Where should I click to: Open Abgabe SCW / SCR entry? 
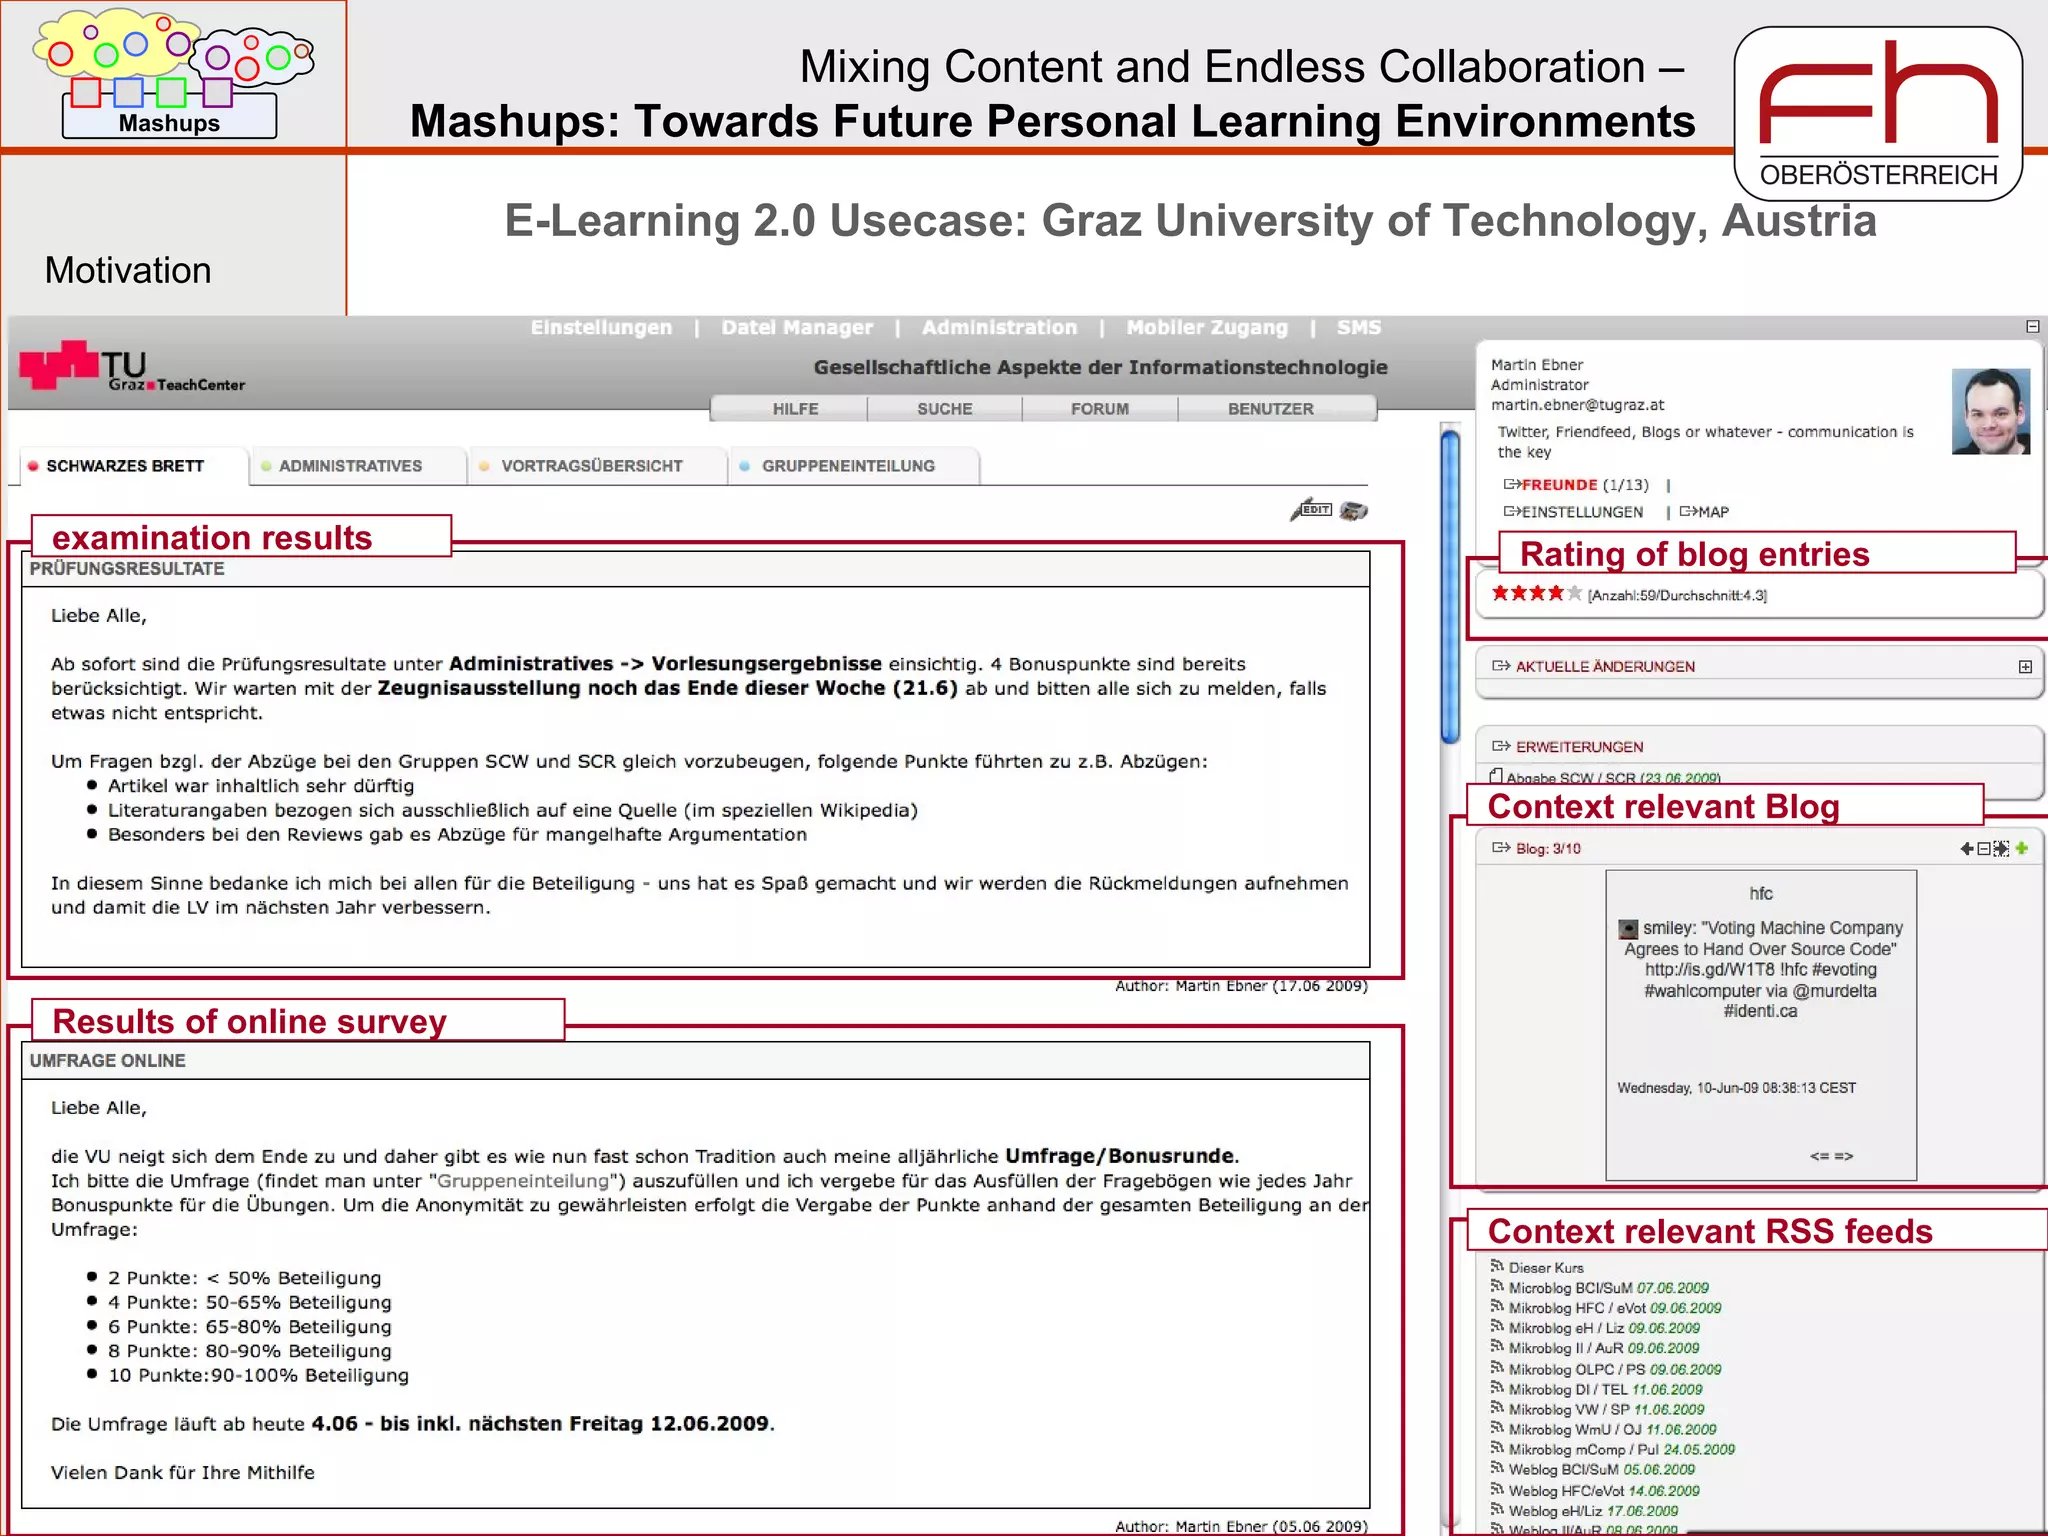pyautogui.click(x=1613, y=778)
